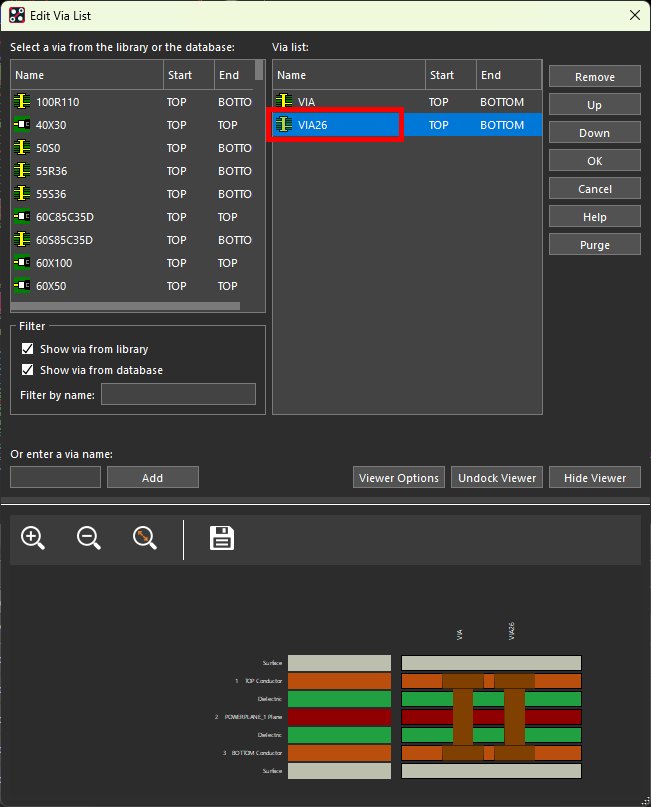
Task: Open Viewer Options
Action: click(x=398, y=478)
